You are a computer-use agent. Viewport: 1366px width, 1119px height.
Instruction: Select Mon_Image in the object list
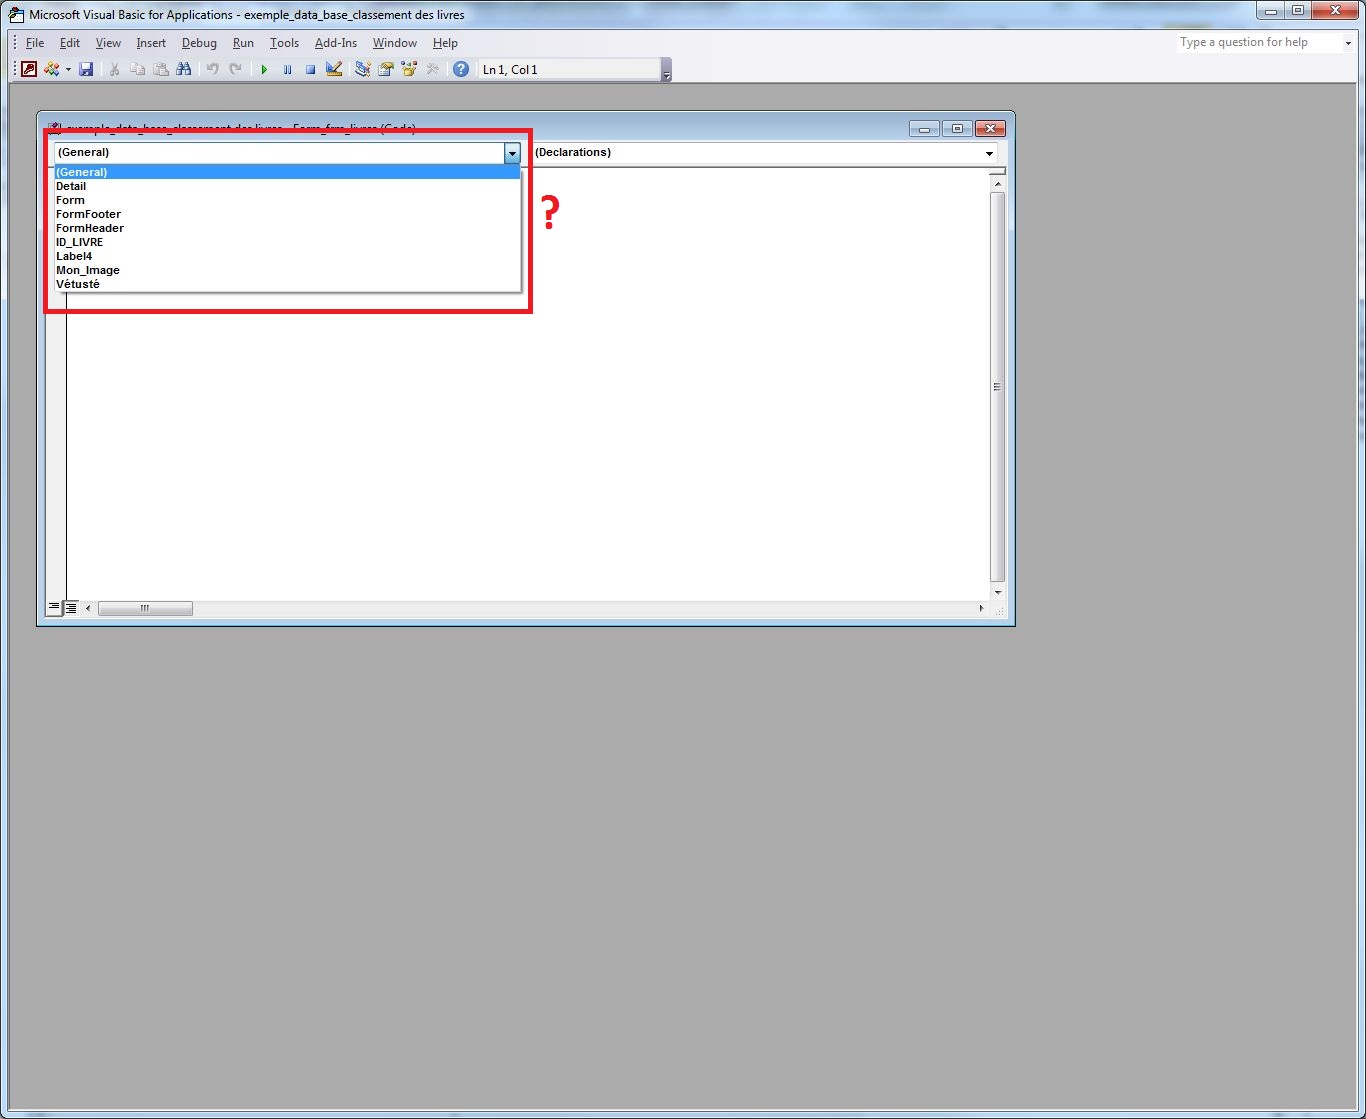(x=287, y=270)
